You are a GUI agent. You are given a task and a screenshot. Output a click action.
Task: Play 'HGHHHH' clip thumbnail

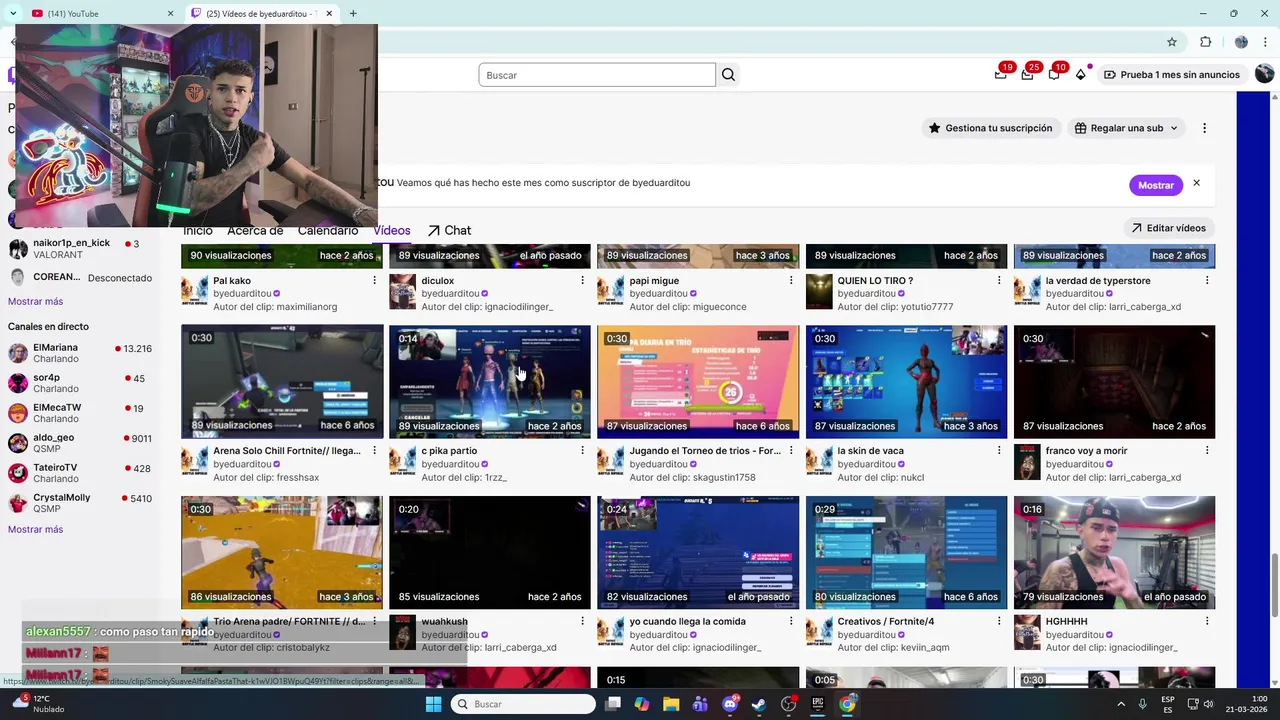(x=1114, y=553)
